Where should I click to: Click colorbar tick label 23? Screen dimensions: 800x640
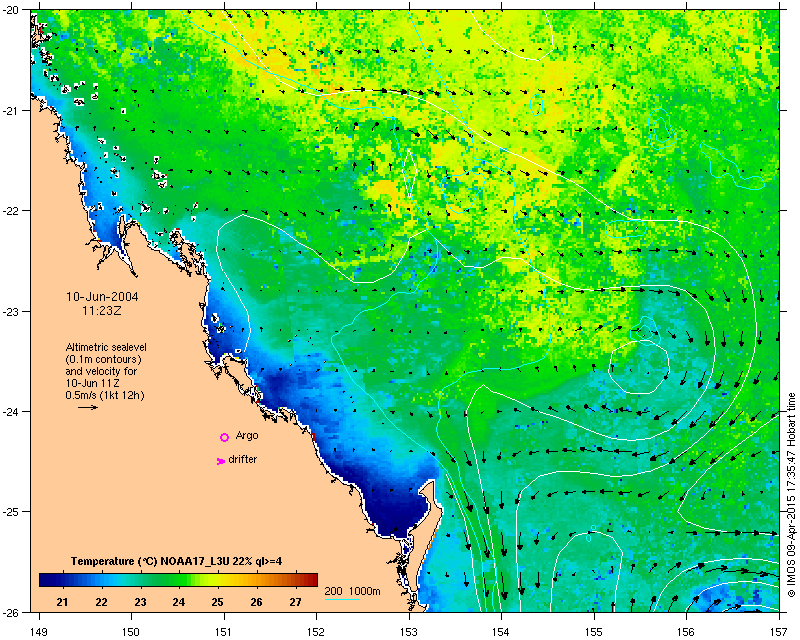tap(140, 602)
